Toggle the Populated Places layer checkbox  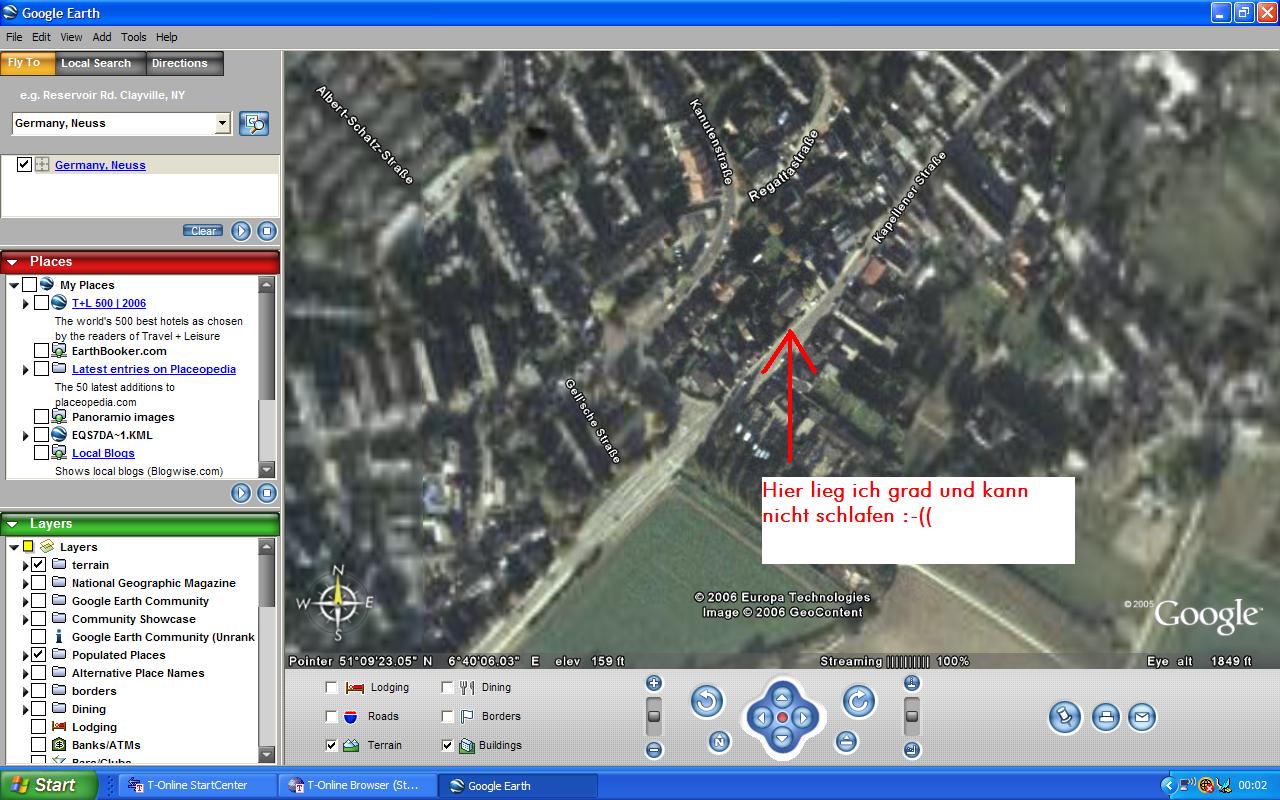tap(39, 655)
